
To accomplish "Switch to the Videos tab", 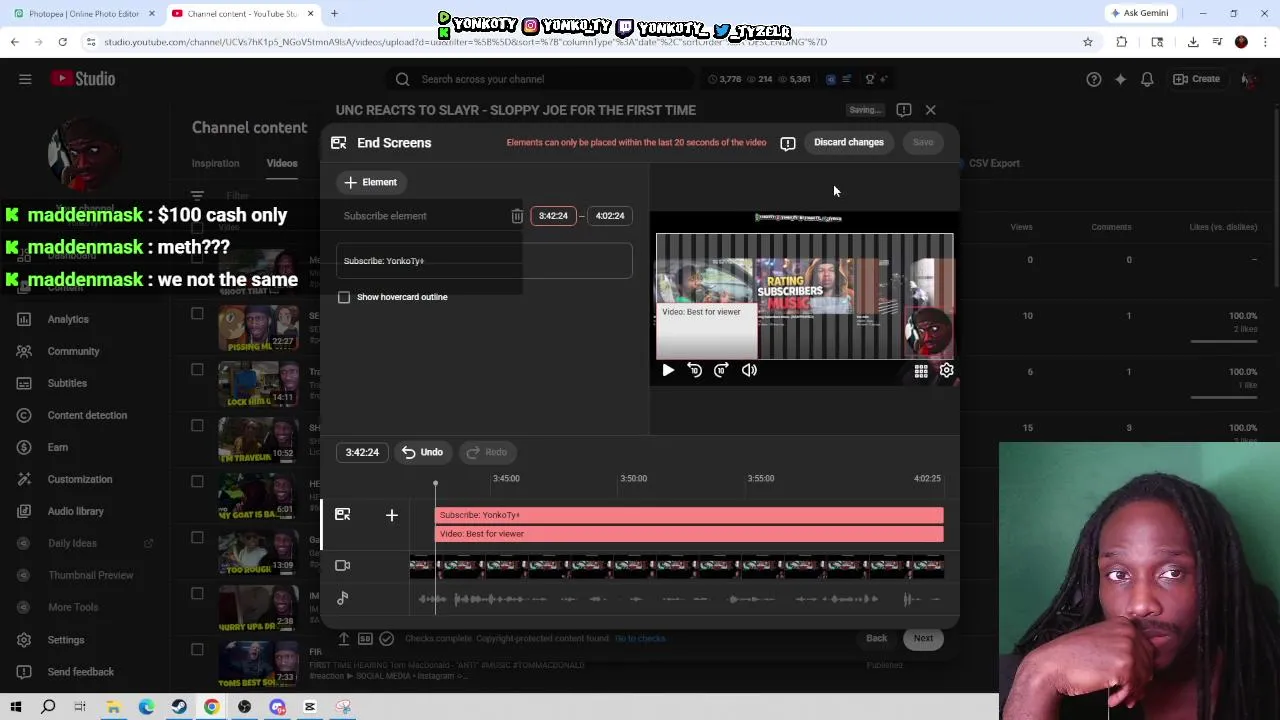I will [x=282, y=163].
